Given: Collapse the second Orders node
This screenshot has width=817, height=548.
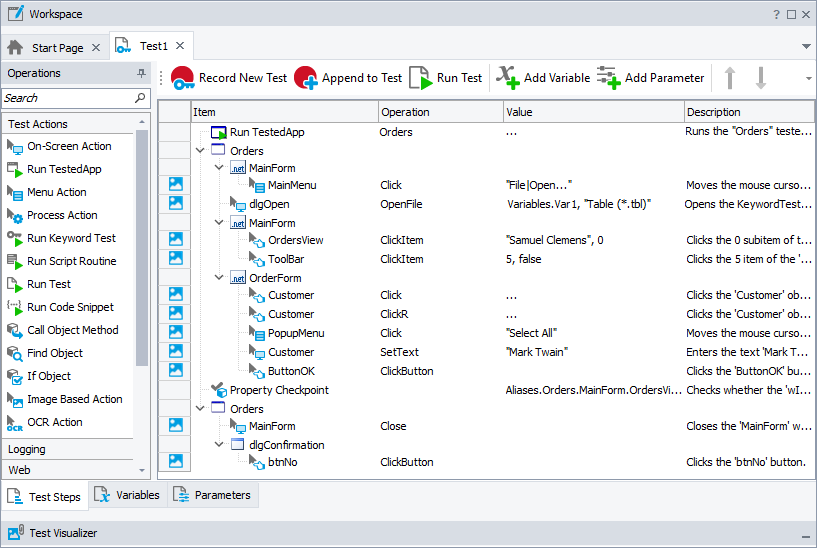Looking at the screenshot, I should point(200,408).
